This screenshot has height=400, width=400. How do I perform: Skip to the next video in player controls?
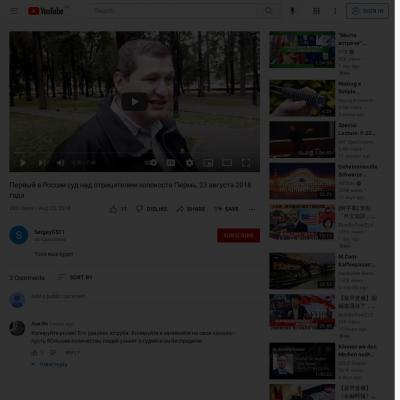[x=42, y=163]
